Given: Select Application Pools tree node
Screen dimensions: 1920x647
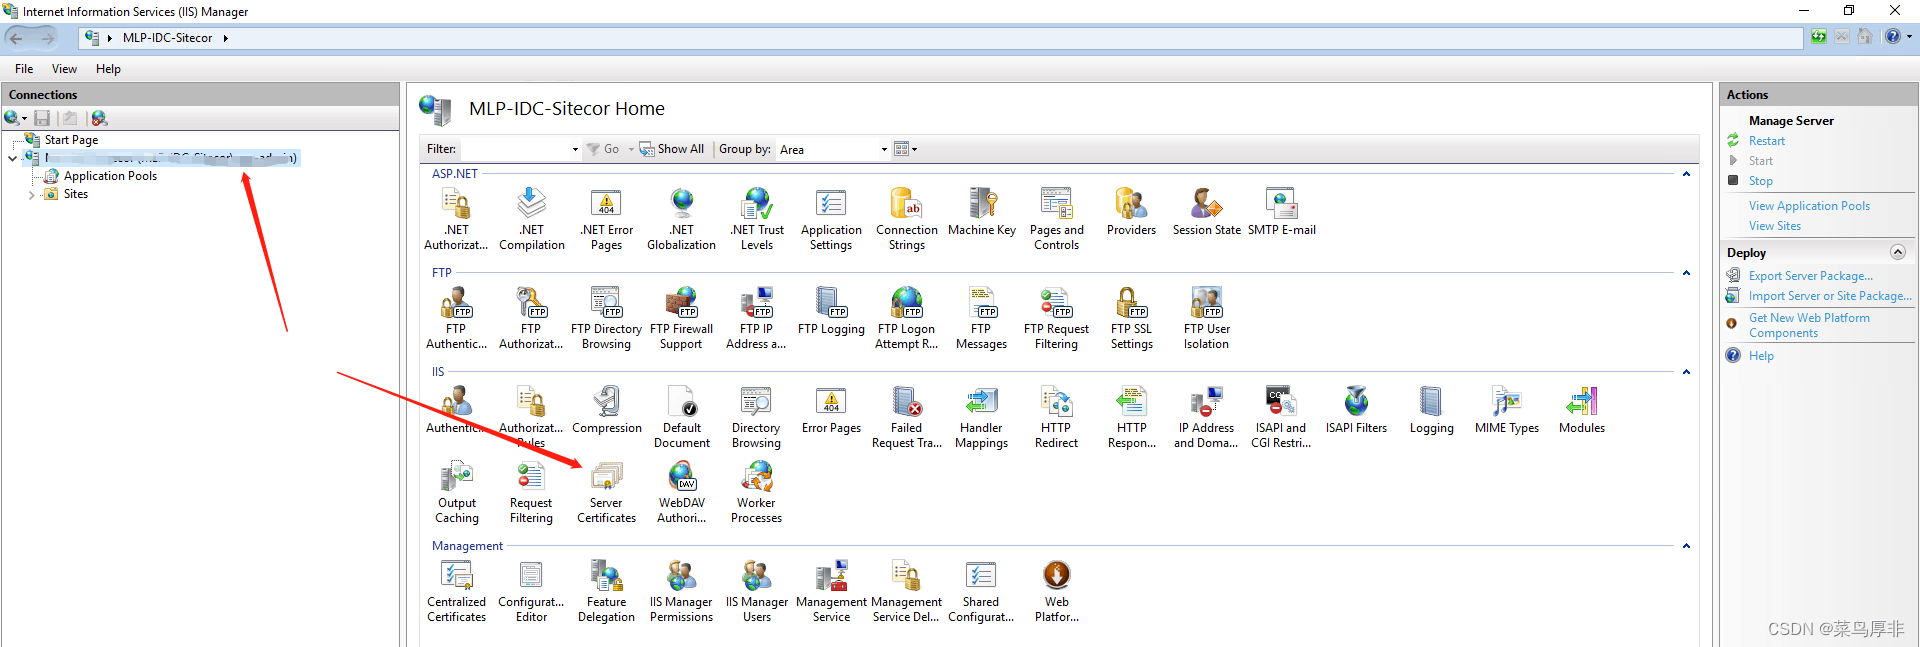Looking at the screenshot, I should [110, 176].
